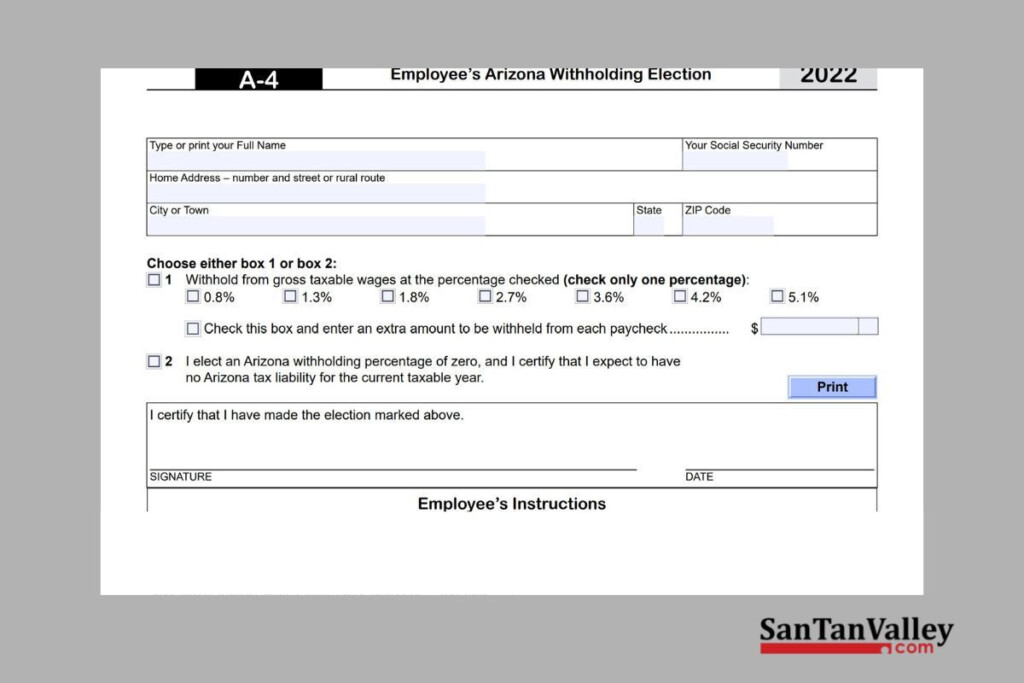The width and height of the screenshot is (1024, 683).
Task: Click 'Employee's Arizona Withholding Election' title
Action: [x=551, y=74]
